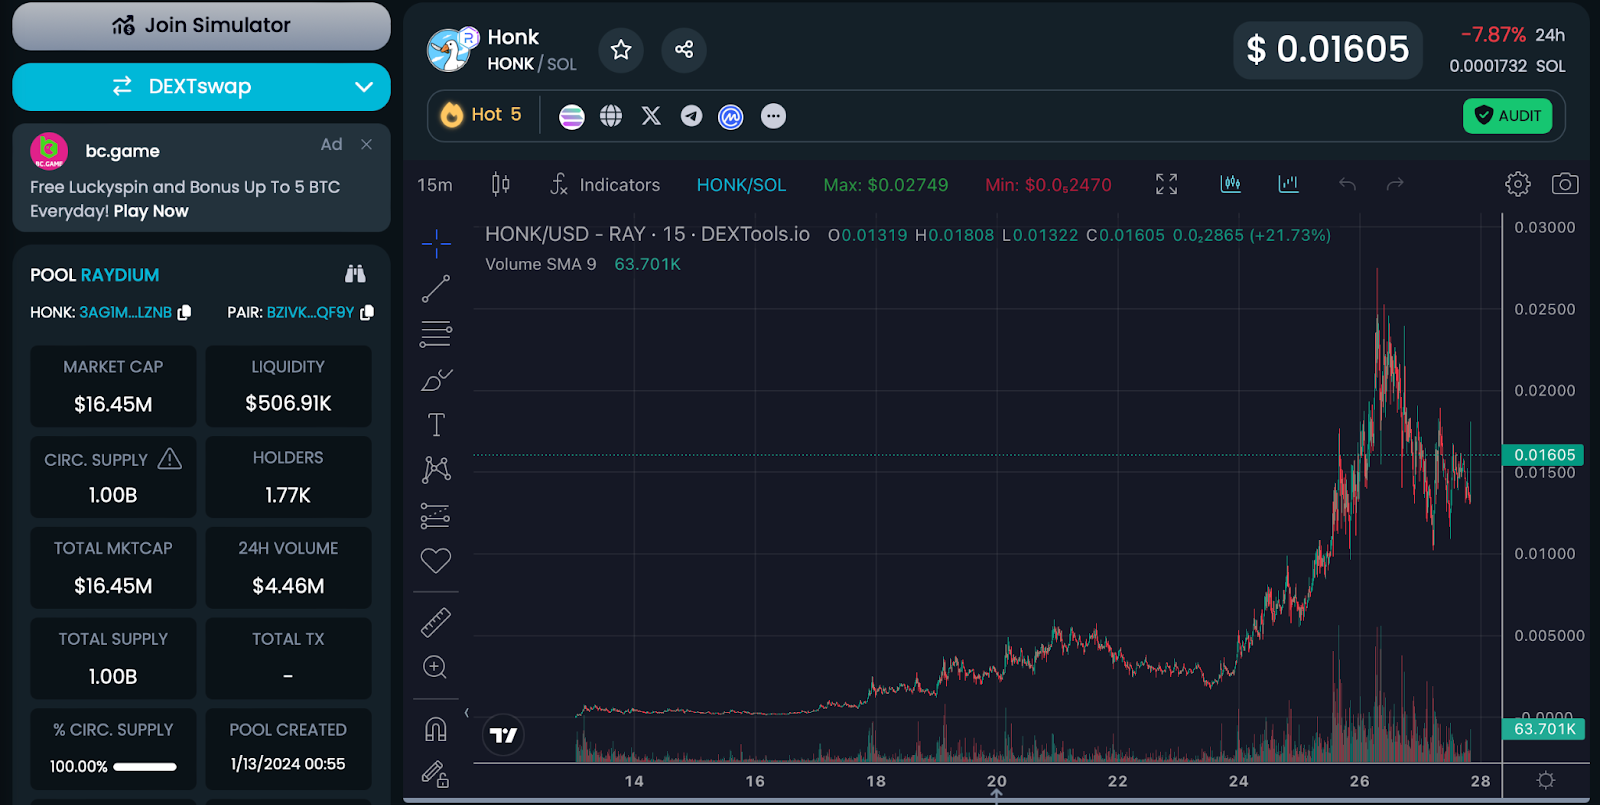Viewport: 1600px width, 805px height.
Task: Click the HONK/USD chart title legend
Action: click(647, 234)
